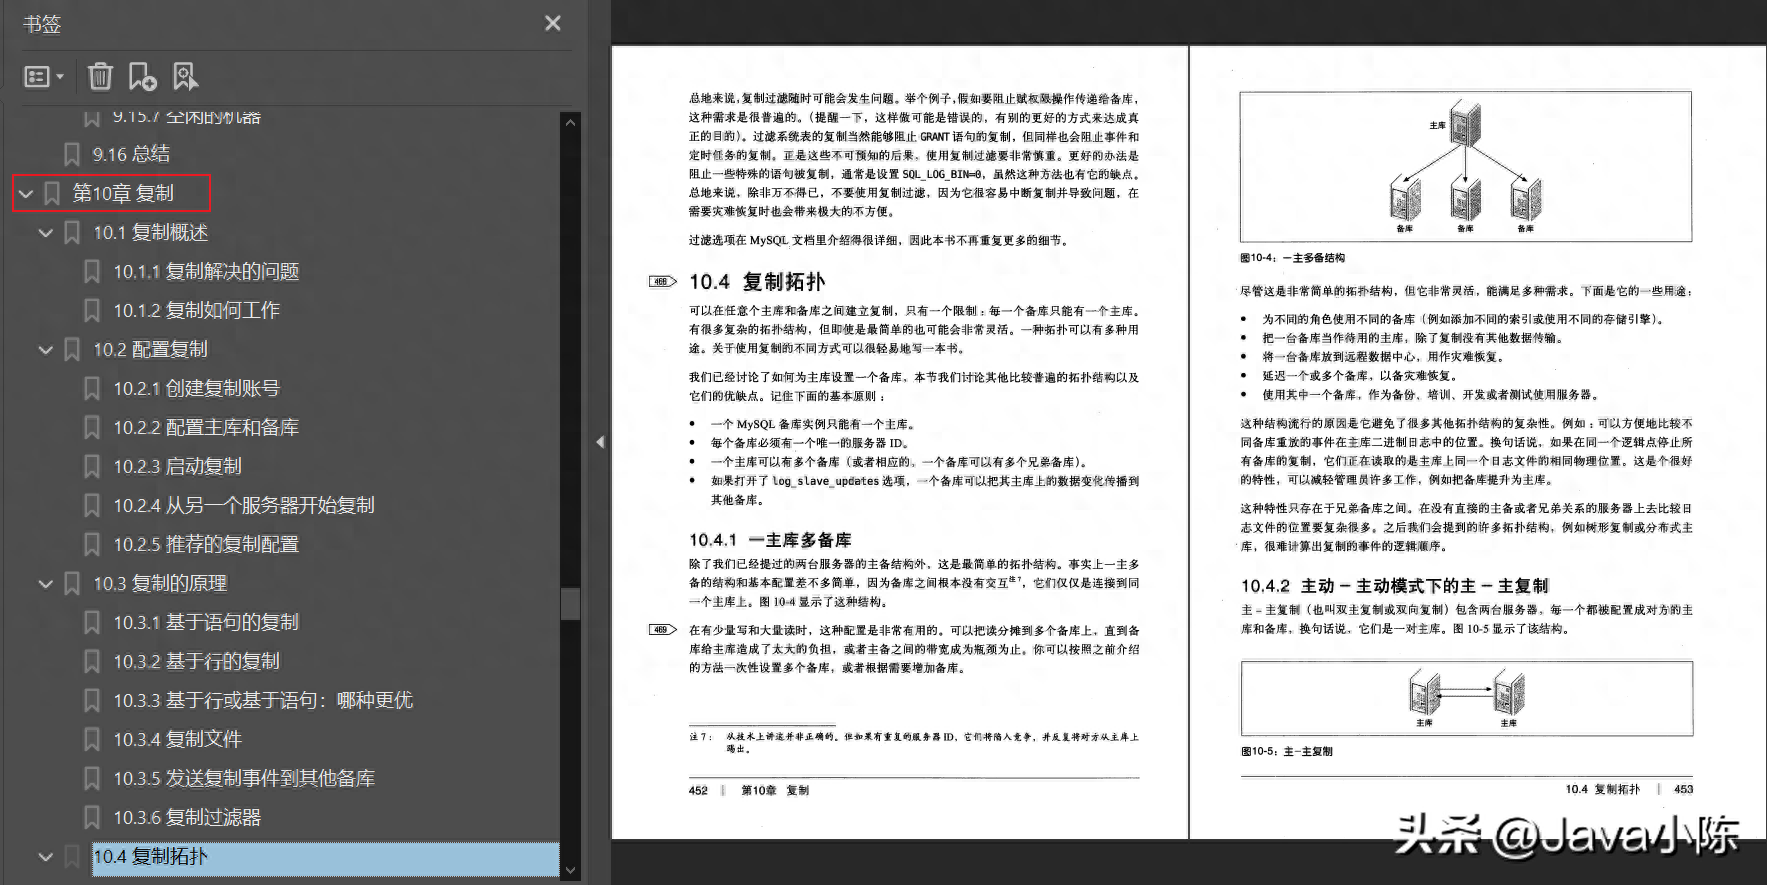Collapse the 10.4 复制拓扑 section
The height and width of the screenshot is (885, 1767).
(45, 857)
